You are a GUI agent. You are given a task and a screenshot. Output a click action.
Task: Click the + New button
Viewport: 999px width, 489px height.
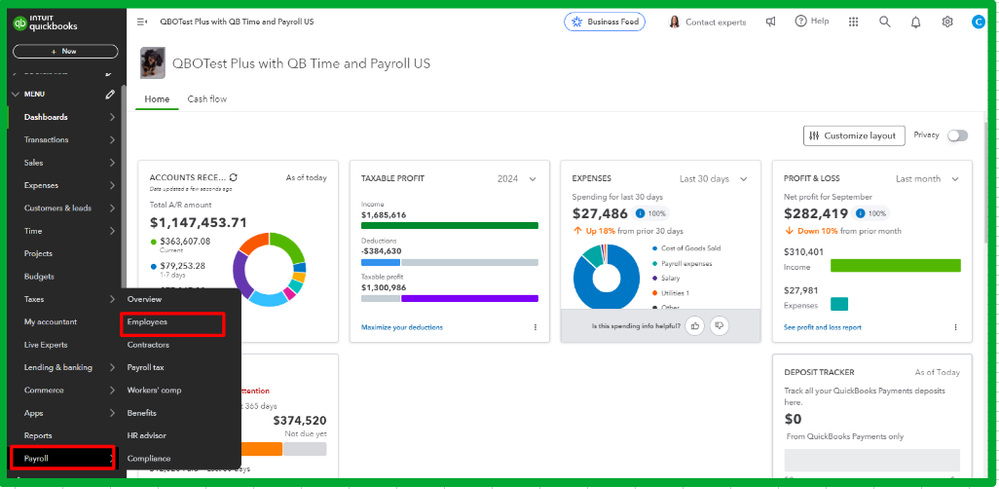pos(66,52)
